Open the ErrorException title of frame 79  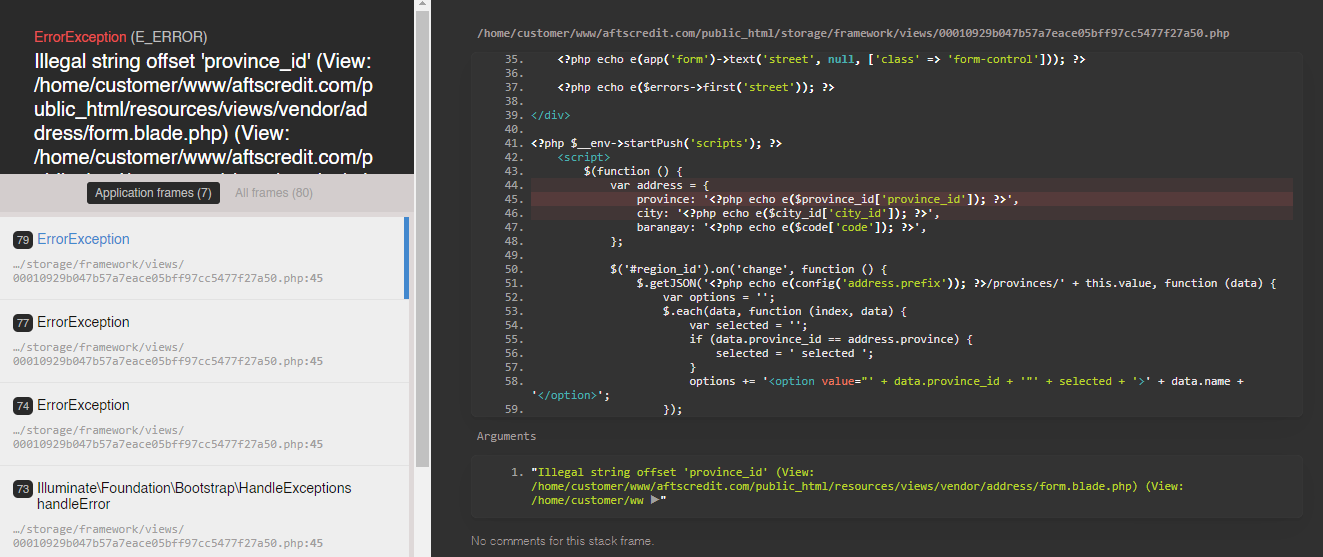(83, 239)
